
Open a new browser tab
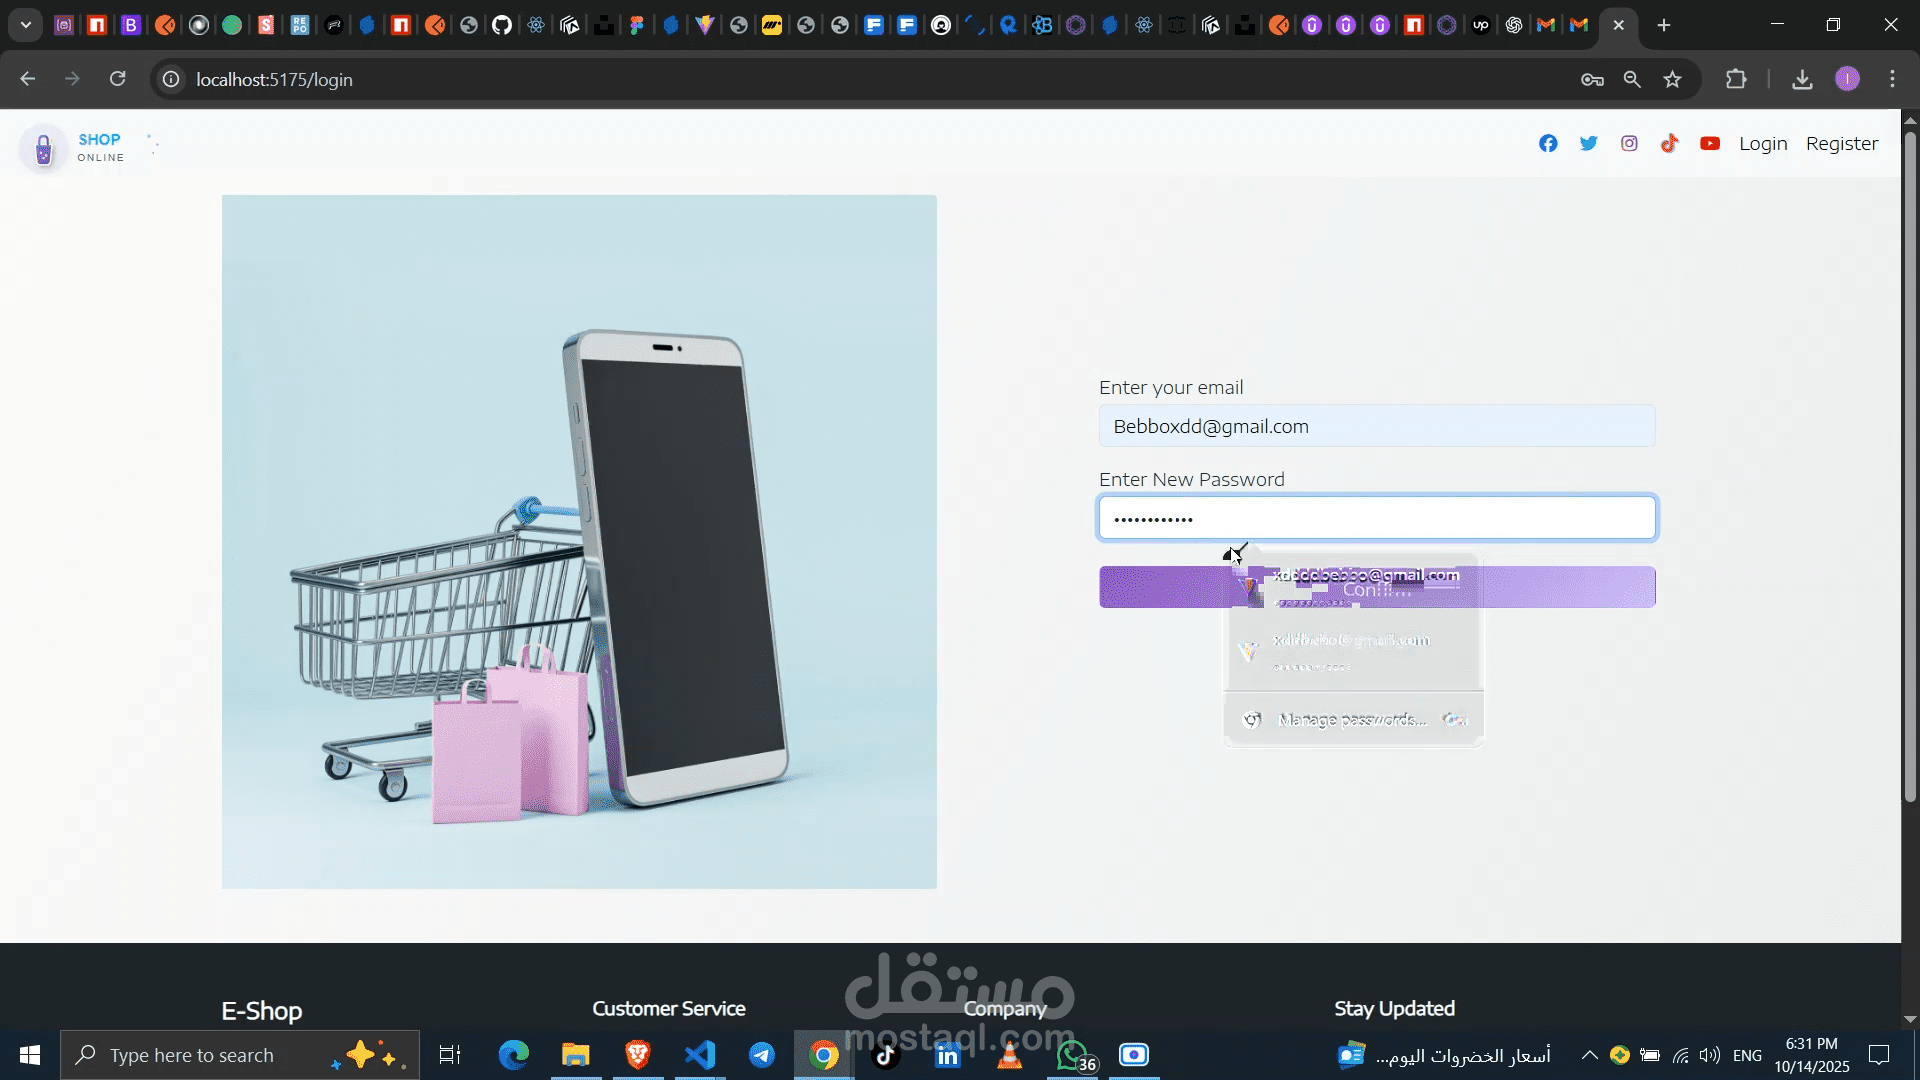[x=1664, y=25]
